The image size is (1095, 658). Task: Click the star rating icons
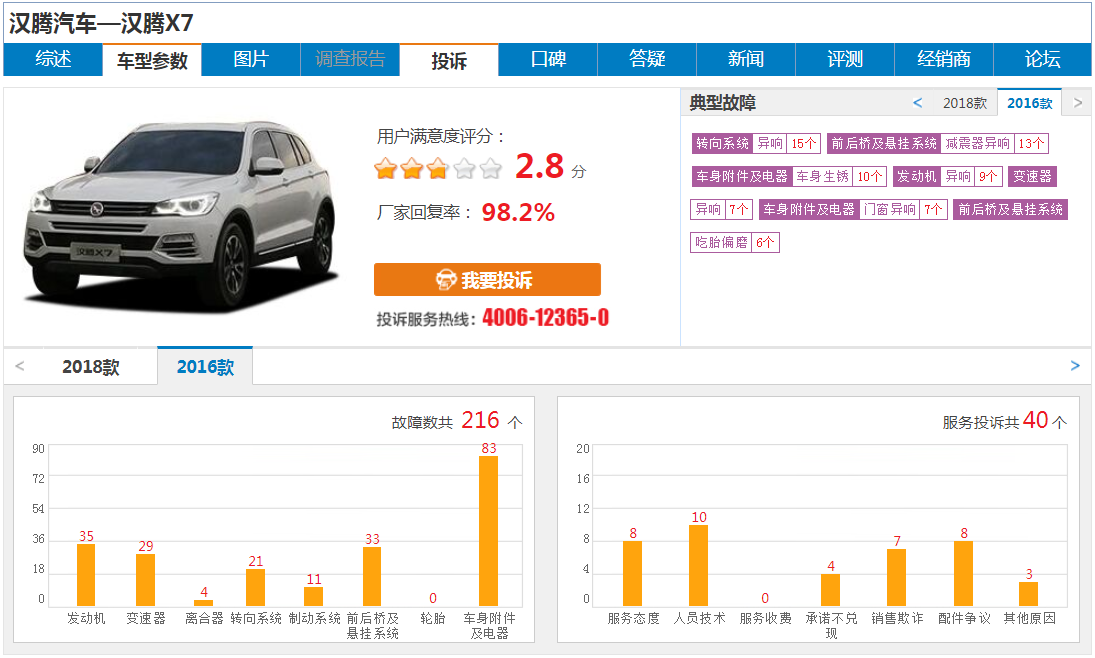437,169
